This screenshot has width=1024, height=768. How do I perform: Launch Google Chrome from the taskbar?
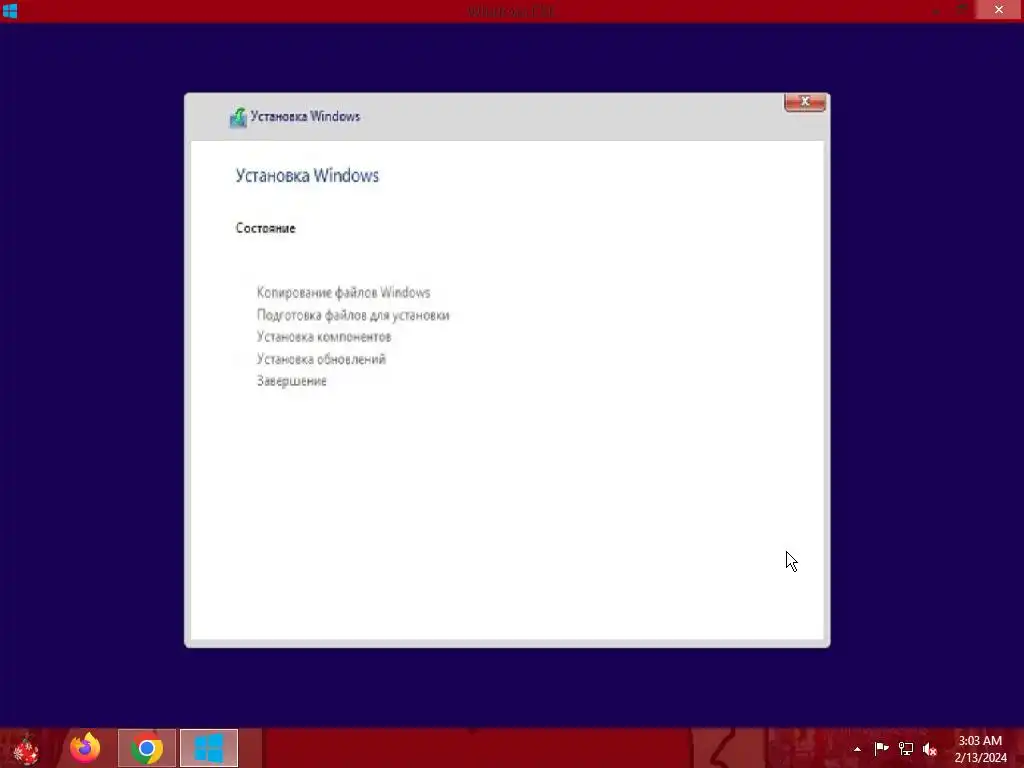[147, 748]
